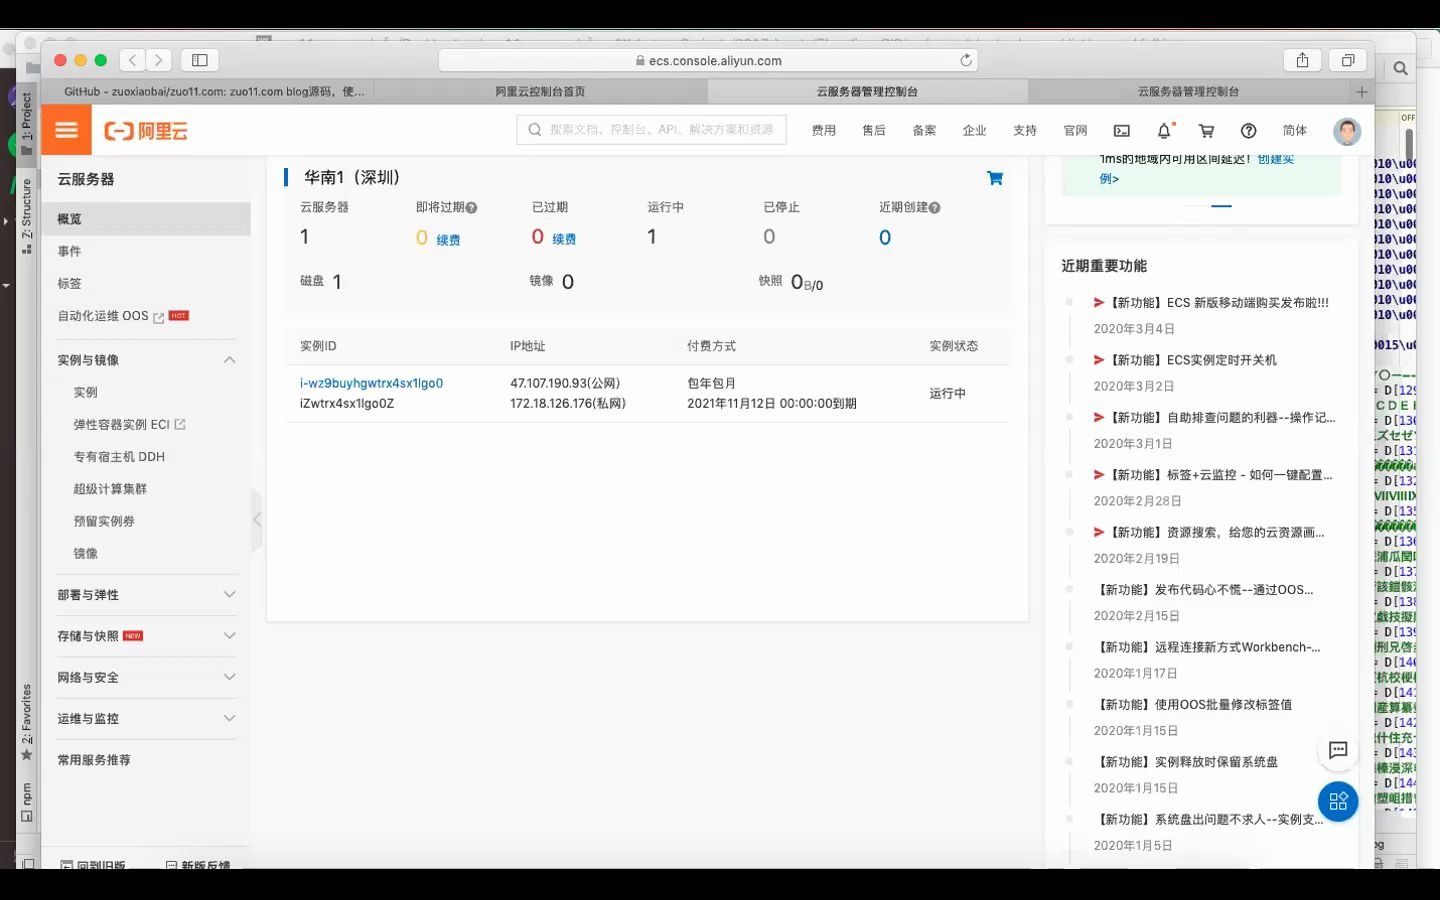Image resolution: width=1440 pixels, height=900 pixels.
Task: Open the Project tool tab in IDE
Action: pyautogui.click(x=27, y=123)
